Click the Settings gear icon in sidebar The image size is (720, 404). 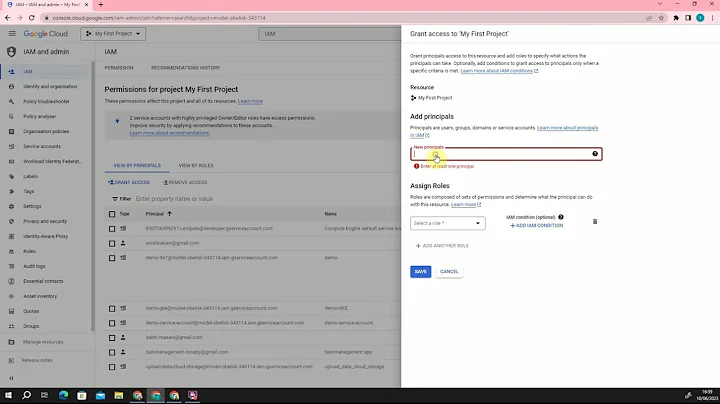click(x=11, y=206)
